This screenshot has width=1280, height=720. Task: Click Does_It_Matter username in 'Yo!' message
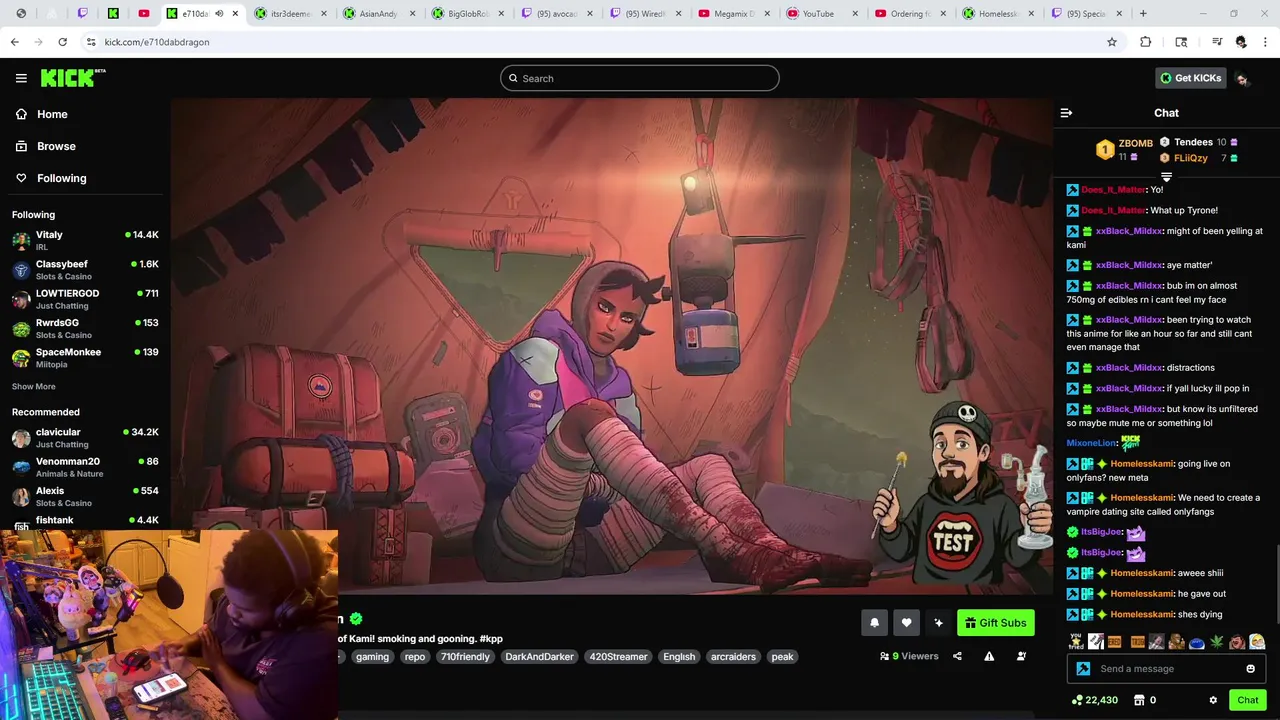(x=1113, y=190)
